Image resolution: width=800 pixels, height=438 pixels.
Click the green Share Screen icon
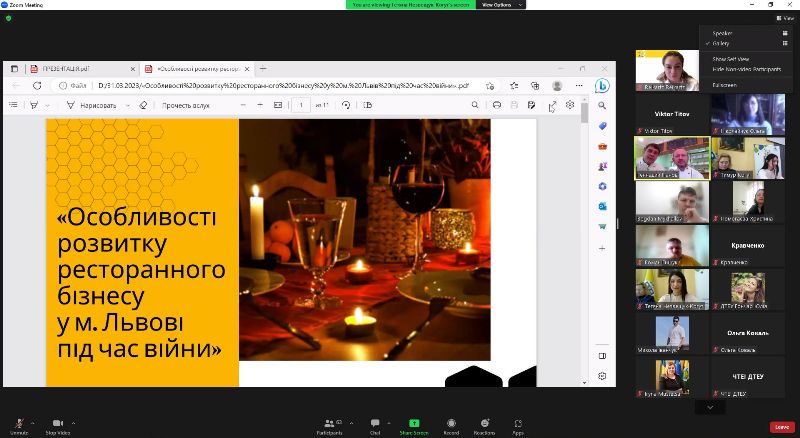[414, 423]
